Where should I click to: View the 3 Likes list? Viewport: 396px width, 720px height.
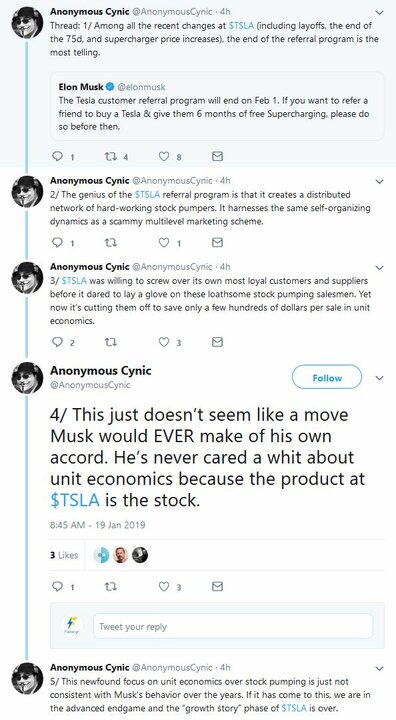(x=64, y=555)
